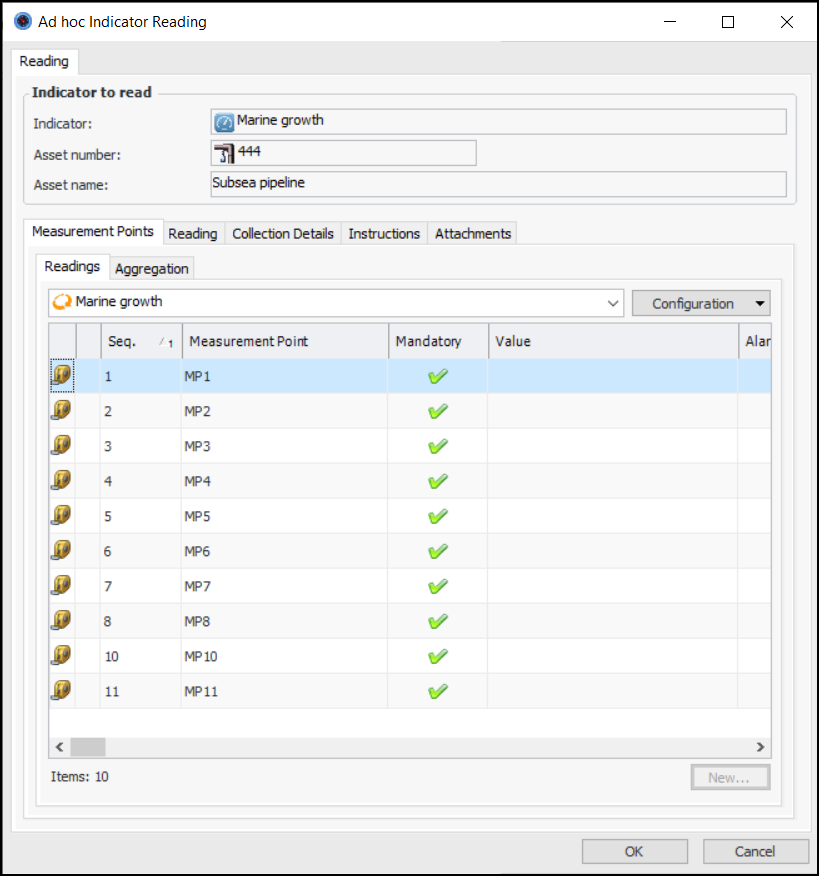Screen dimensions: 819x876
Task: Click the measurement point icon for MP1
Action: 61,376
